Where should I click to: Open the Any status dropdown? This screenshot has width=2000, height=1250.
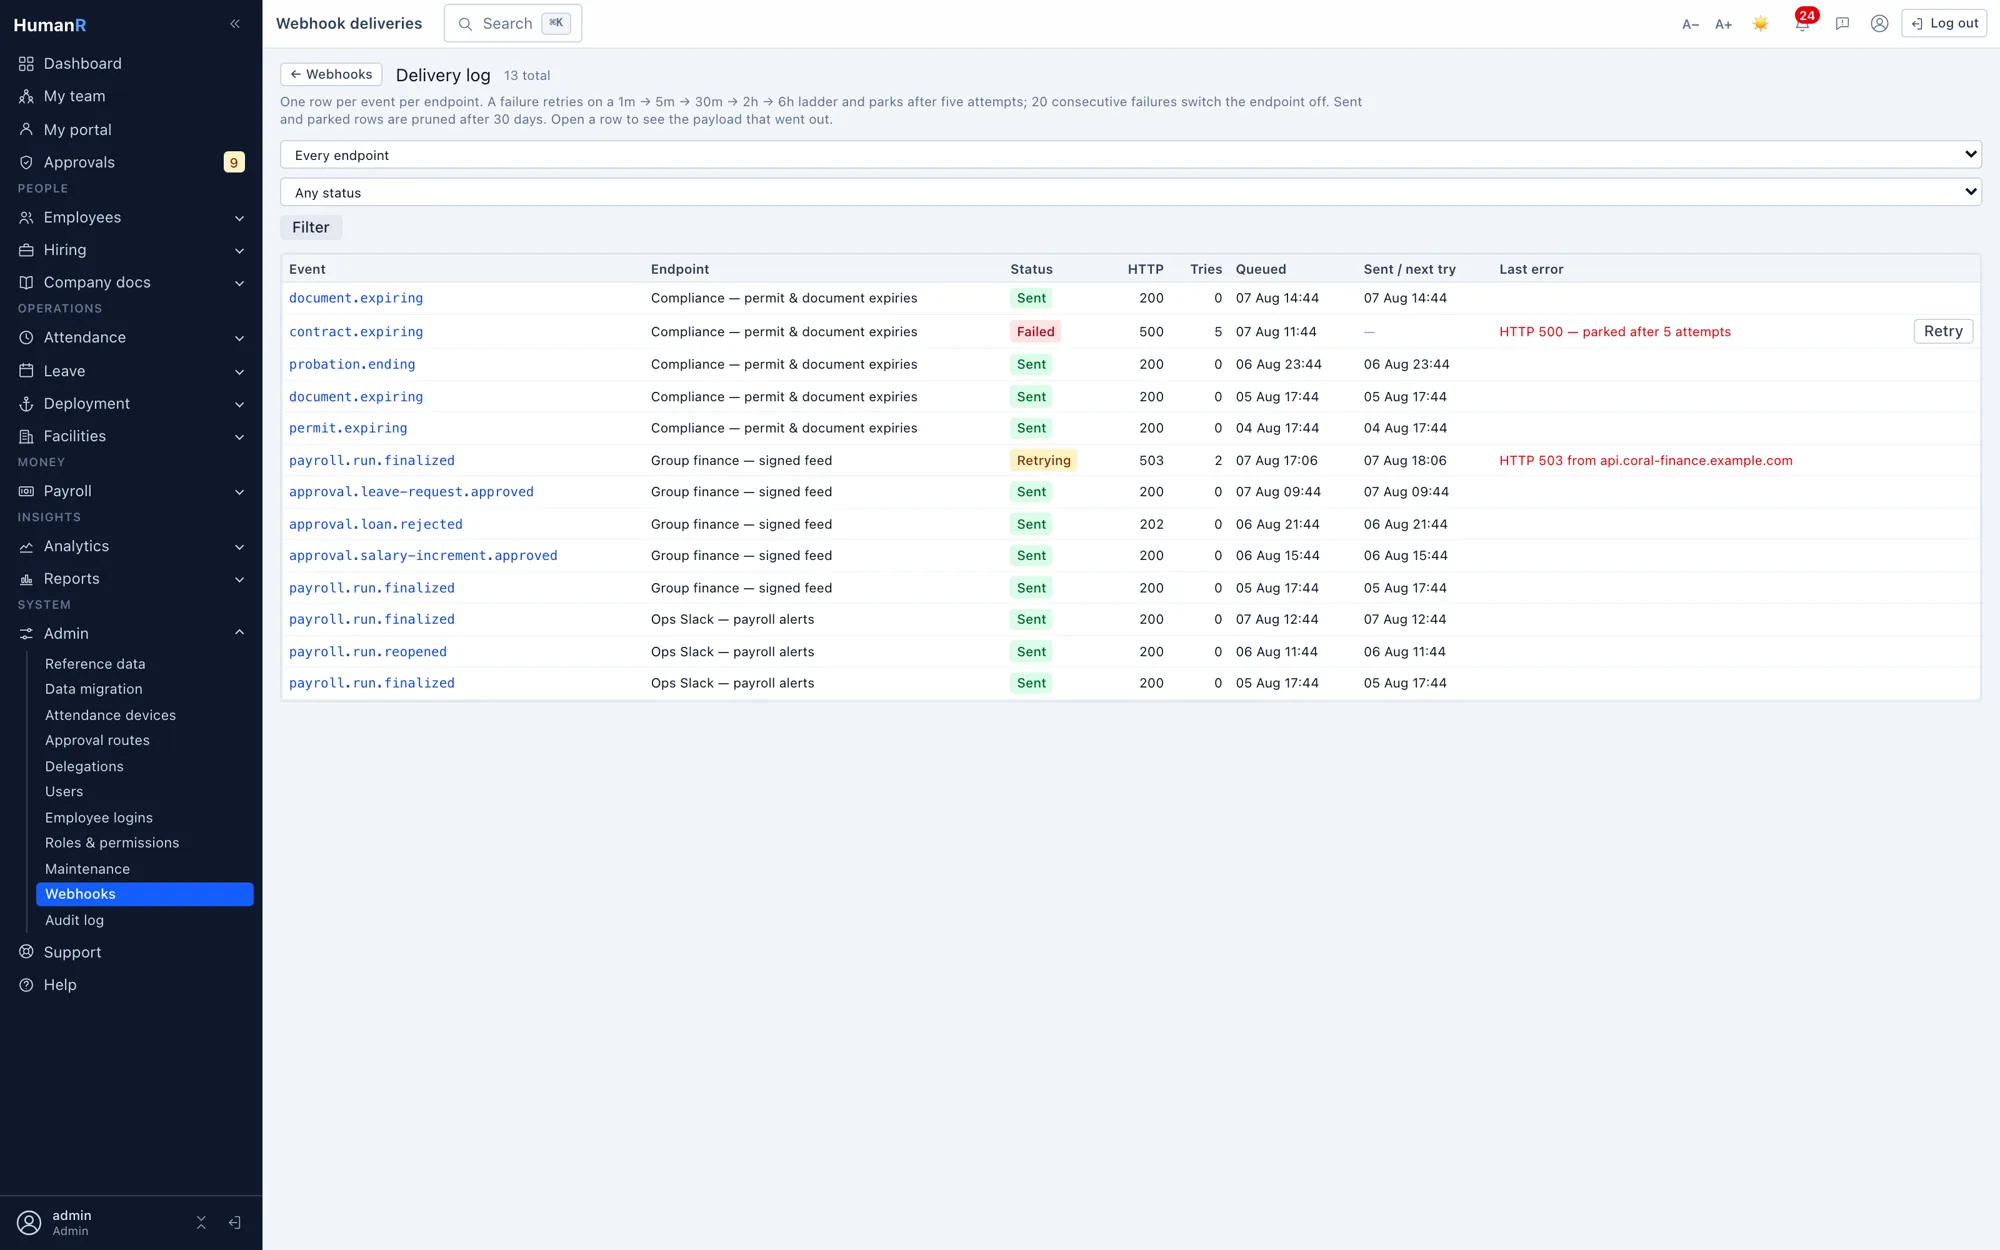1130,193
